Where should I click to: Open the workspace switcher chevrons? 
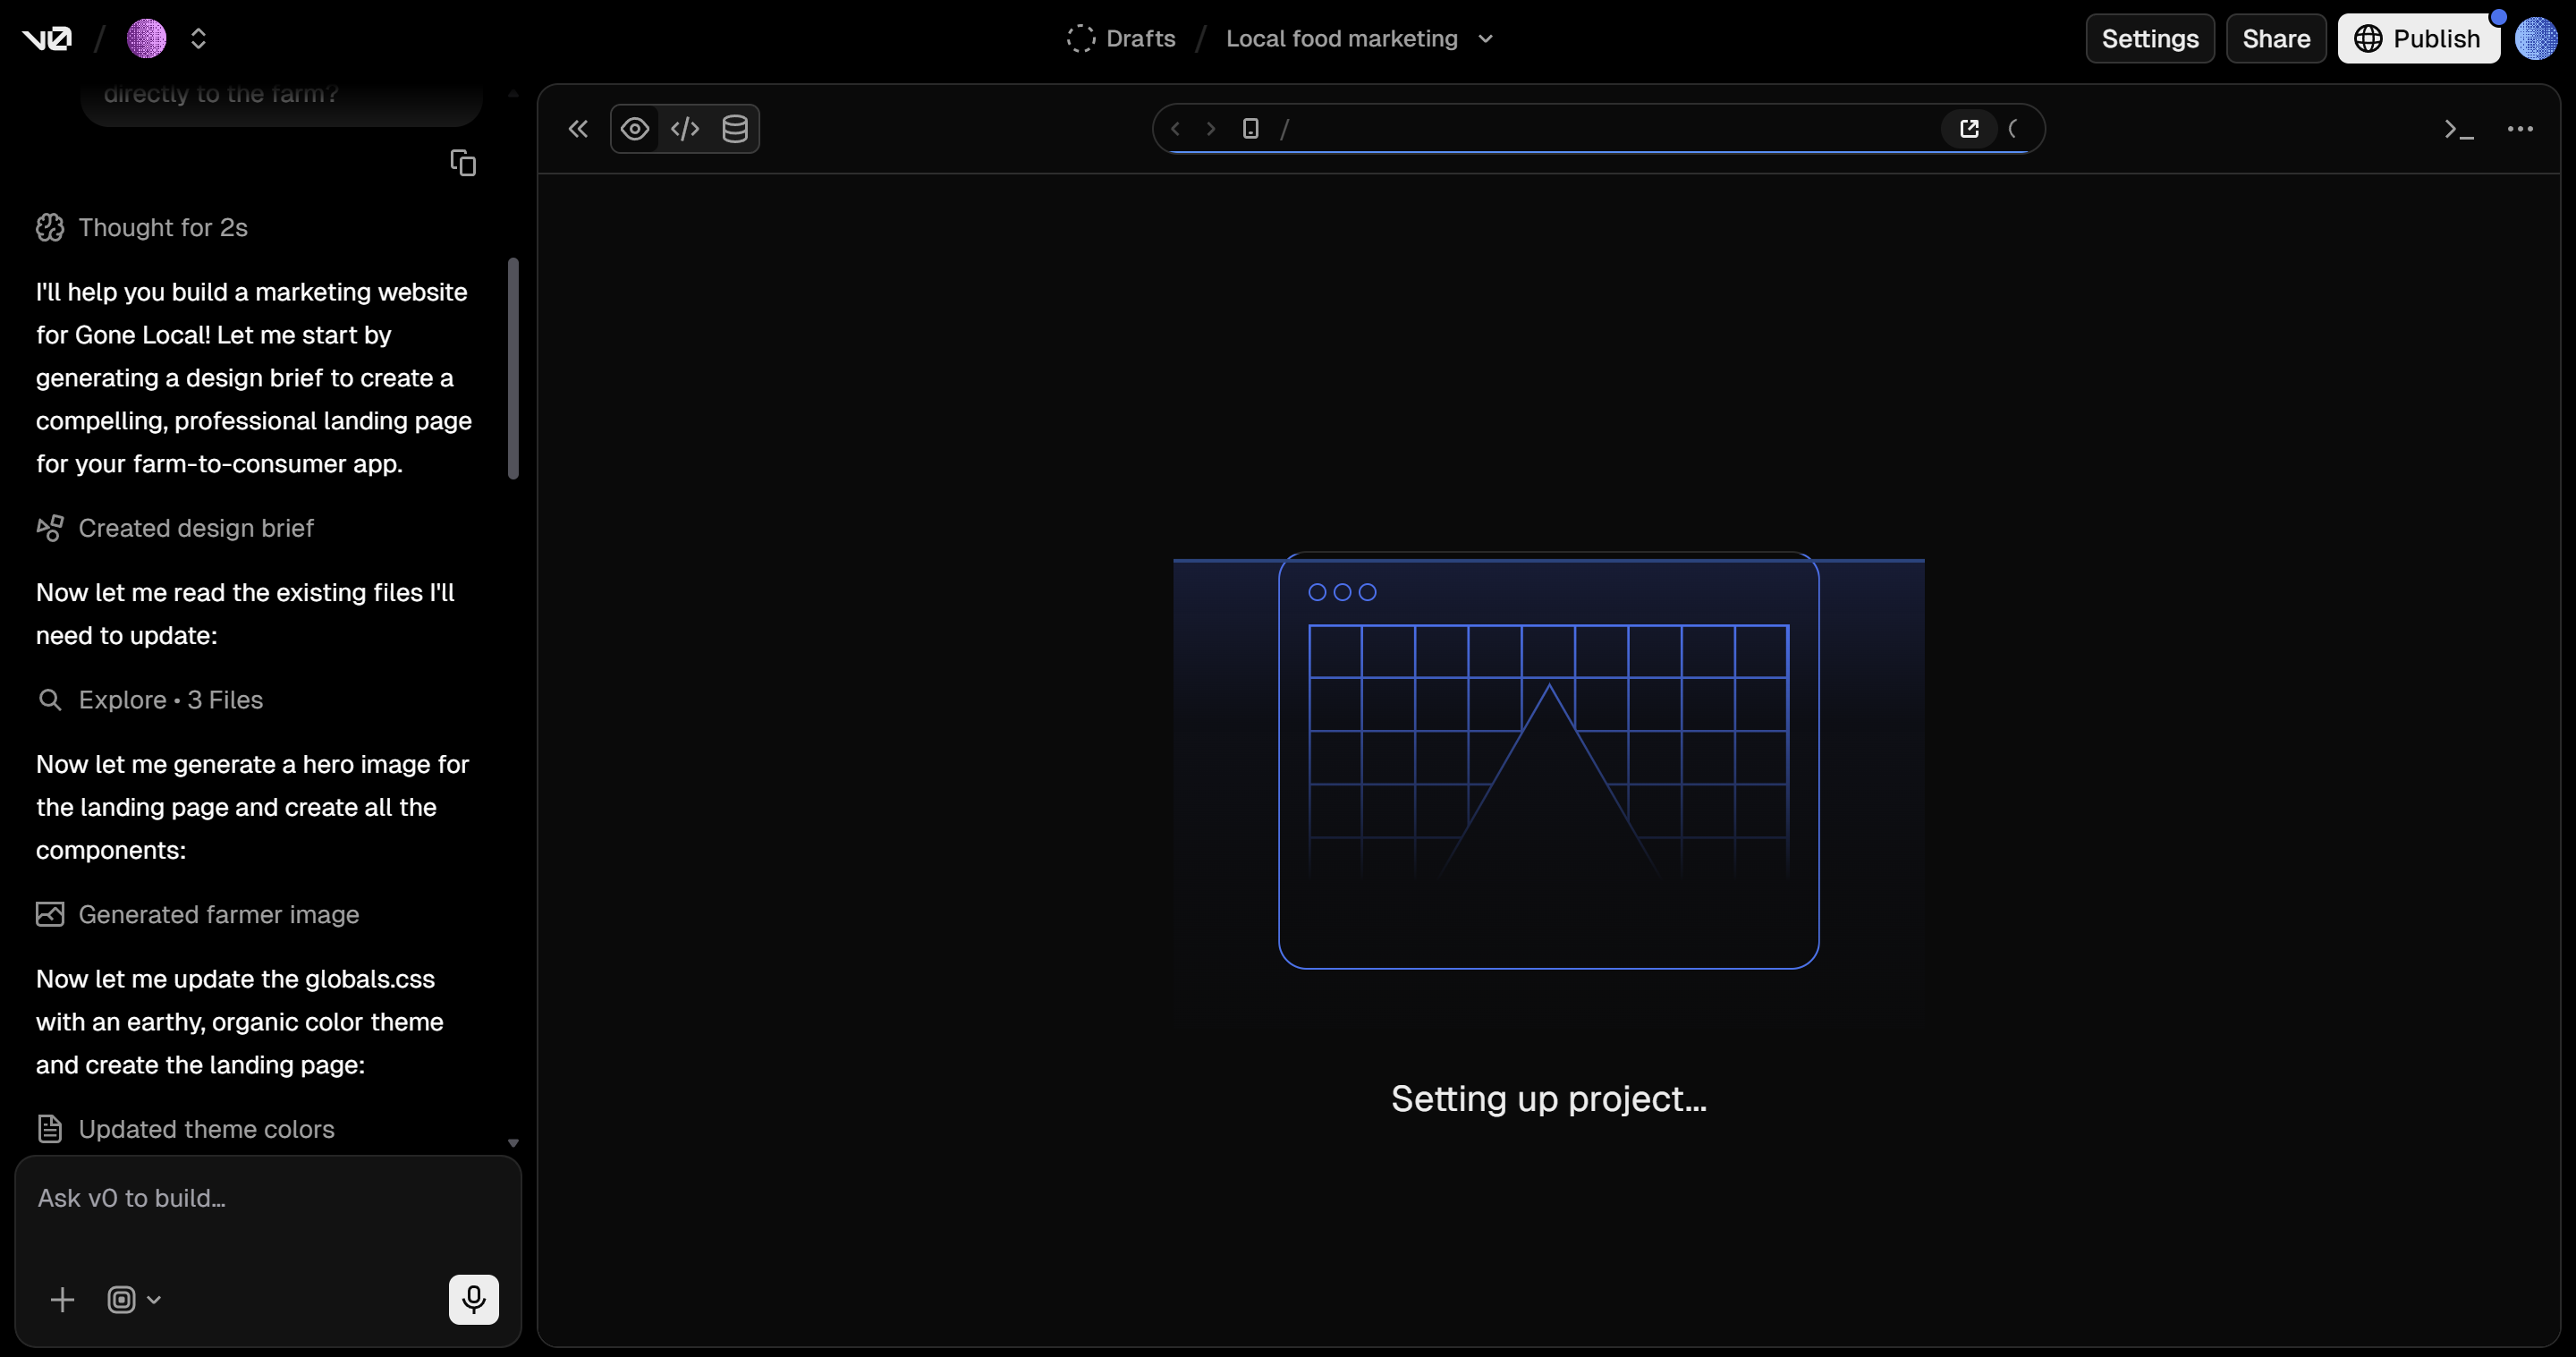point(198,38)
